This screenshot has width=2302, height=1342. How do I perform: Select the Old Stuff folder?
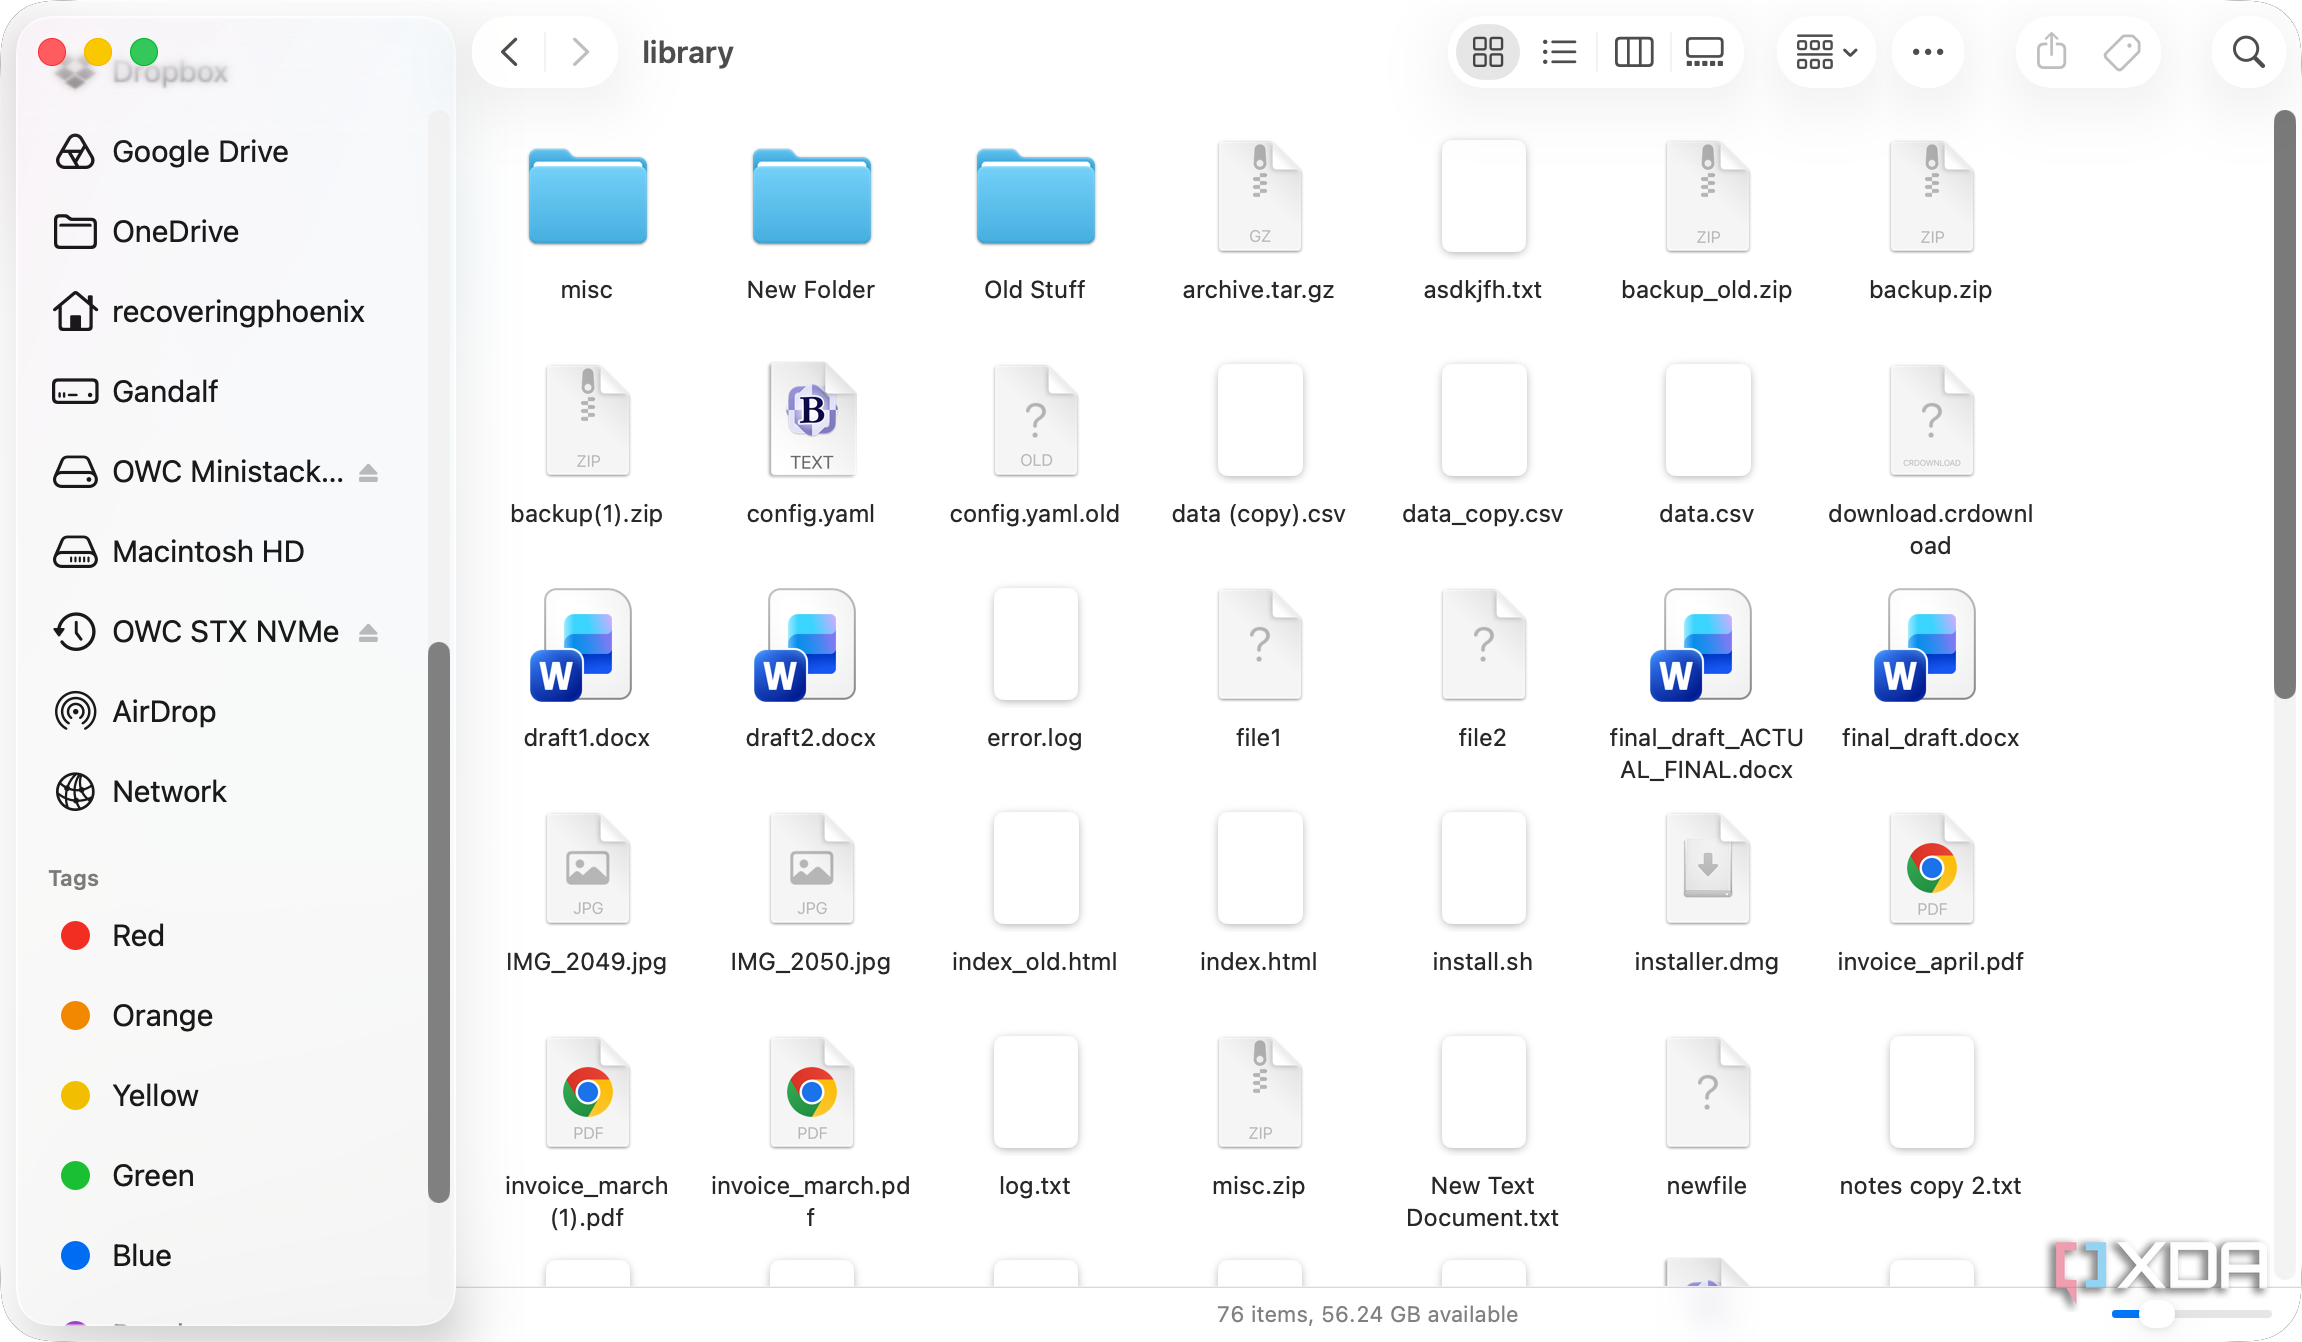(x=1035, y=222)
